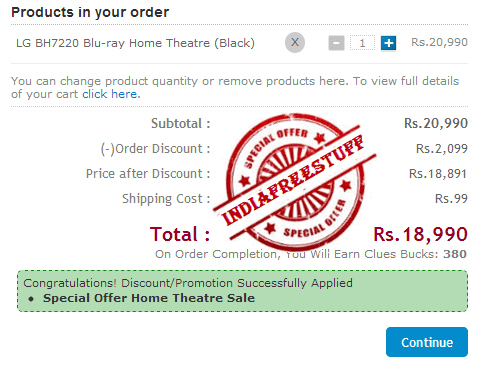Click the 'Total :' label
The width and height of the screenshot is (483, 365).
[180, 234]
